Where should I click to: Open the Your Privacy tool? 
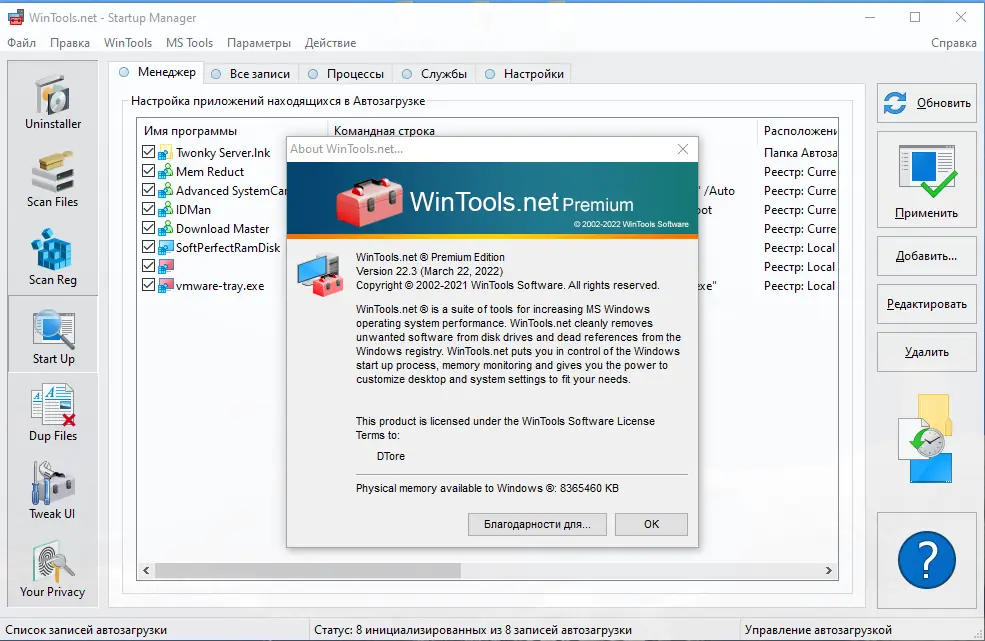pyautogui.click(x=53, y=569)
